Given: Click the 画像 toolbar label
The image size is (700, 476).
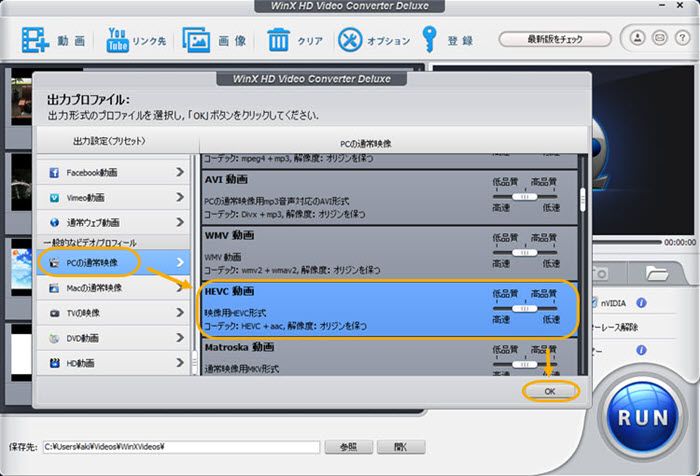Looking at the screenshot, I should coord(232,41).
